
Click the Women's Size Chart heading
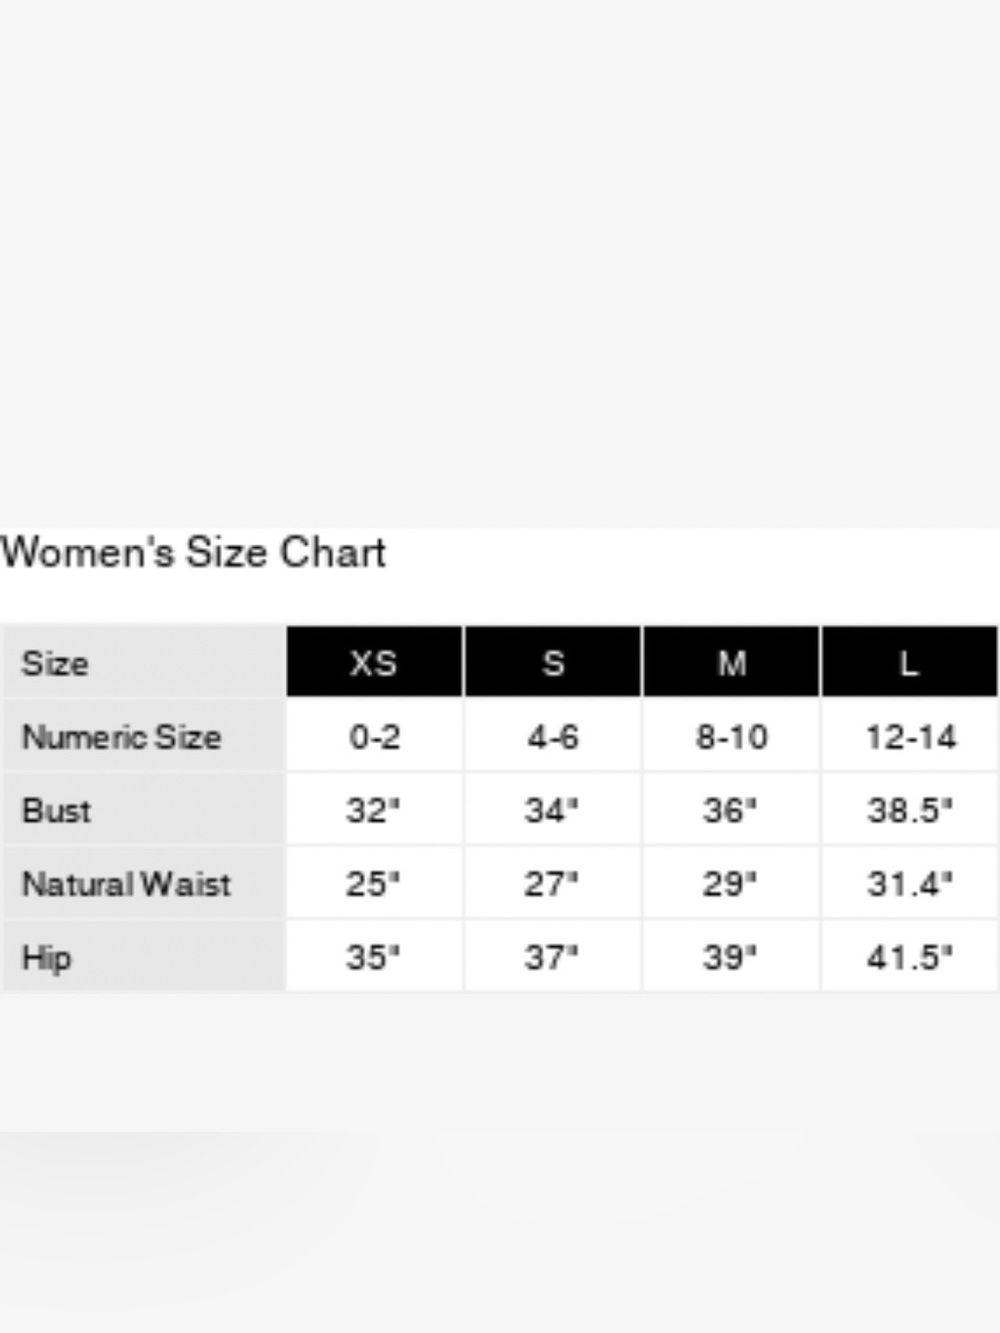pyautogui.click(x=193, y=553)
